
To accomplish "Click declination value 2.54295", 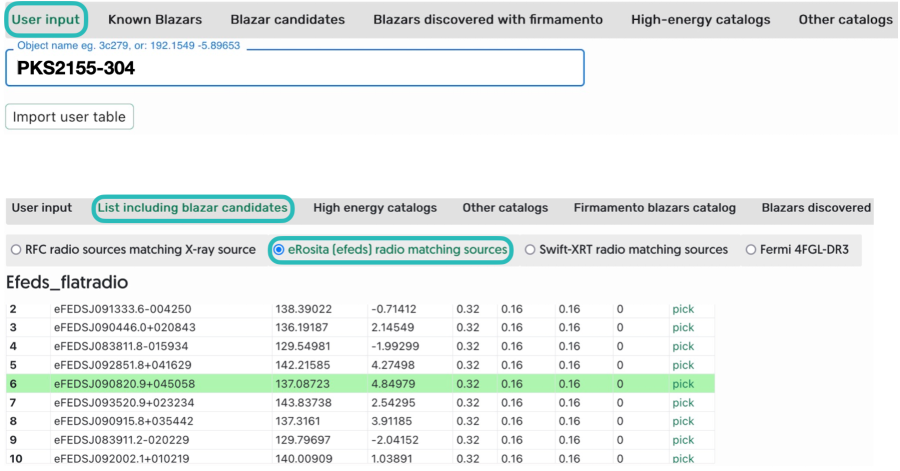I will click(393, 403).
